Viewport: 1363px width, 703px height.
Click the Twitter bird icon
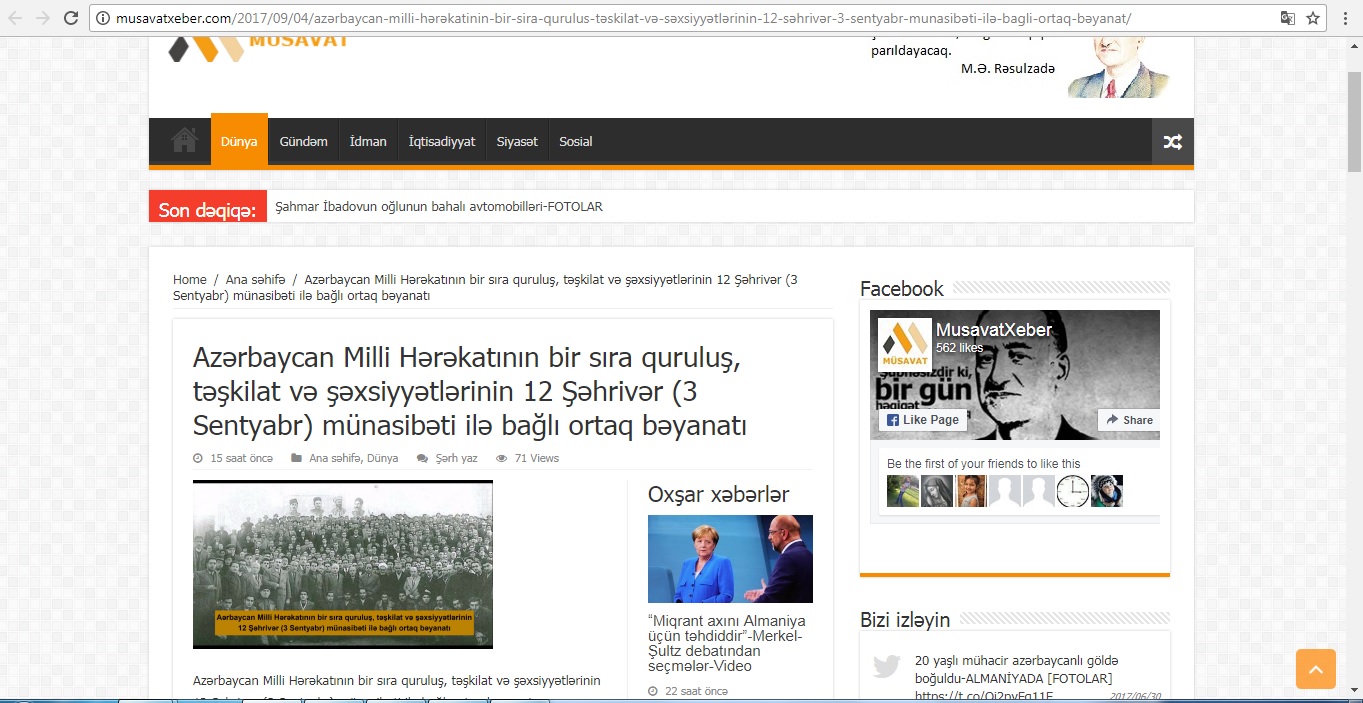tap(886, 667)
